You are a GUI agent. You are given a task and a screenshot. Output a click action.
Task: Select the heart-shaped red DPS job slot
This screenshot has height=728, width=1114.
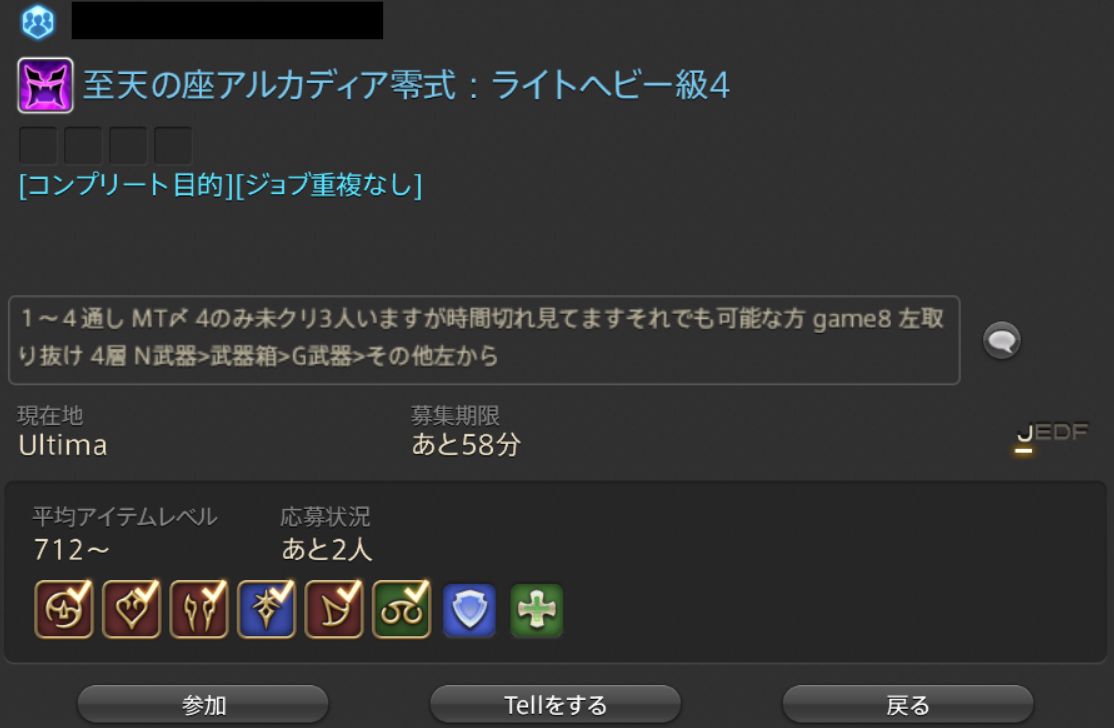pyautogui.click(x=131, y=609)
